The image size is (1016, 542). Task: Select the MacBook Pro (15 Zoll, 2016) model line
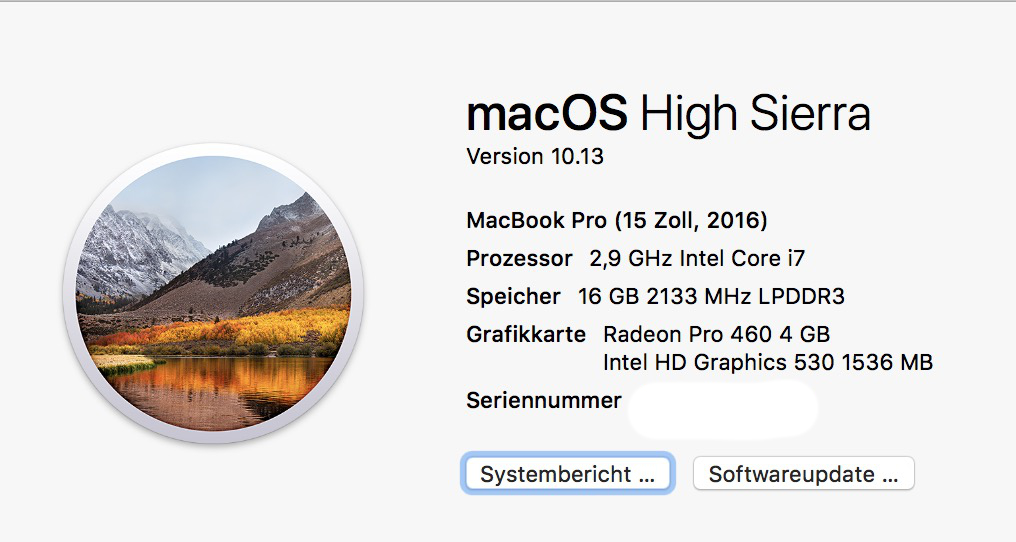[617, 220]
